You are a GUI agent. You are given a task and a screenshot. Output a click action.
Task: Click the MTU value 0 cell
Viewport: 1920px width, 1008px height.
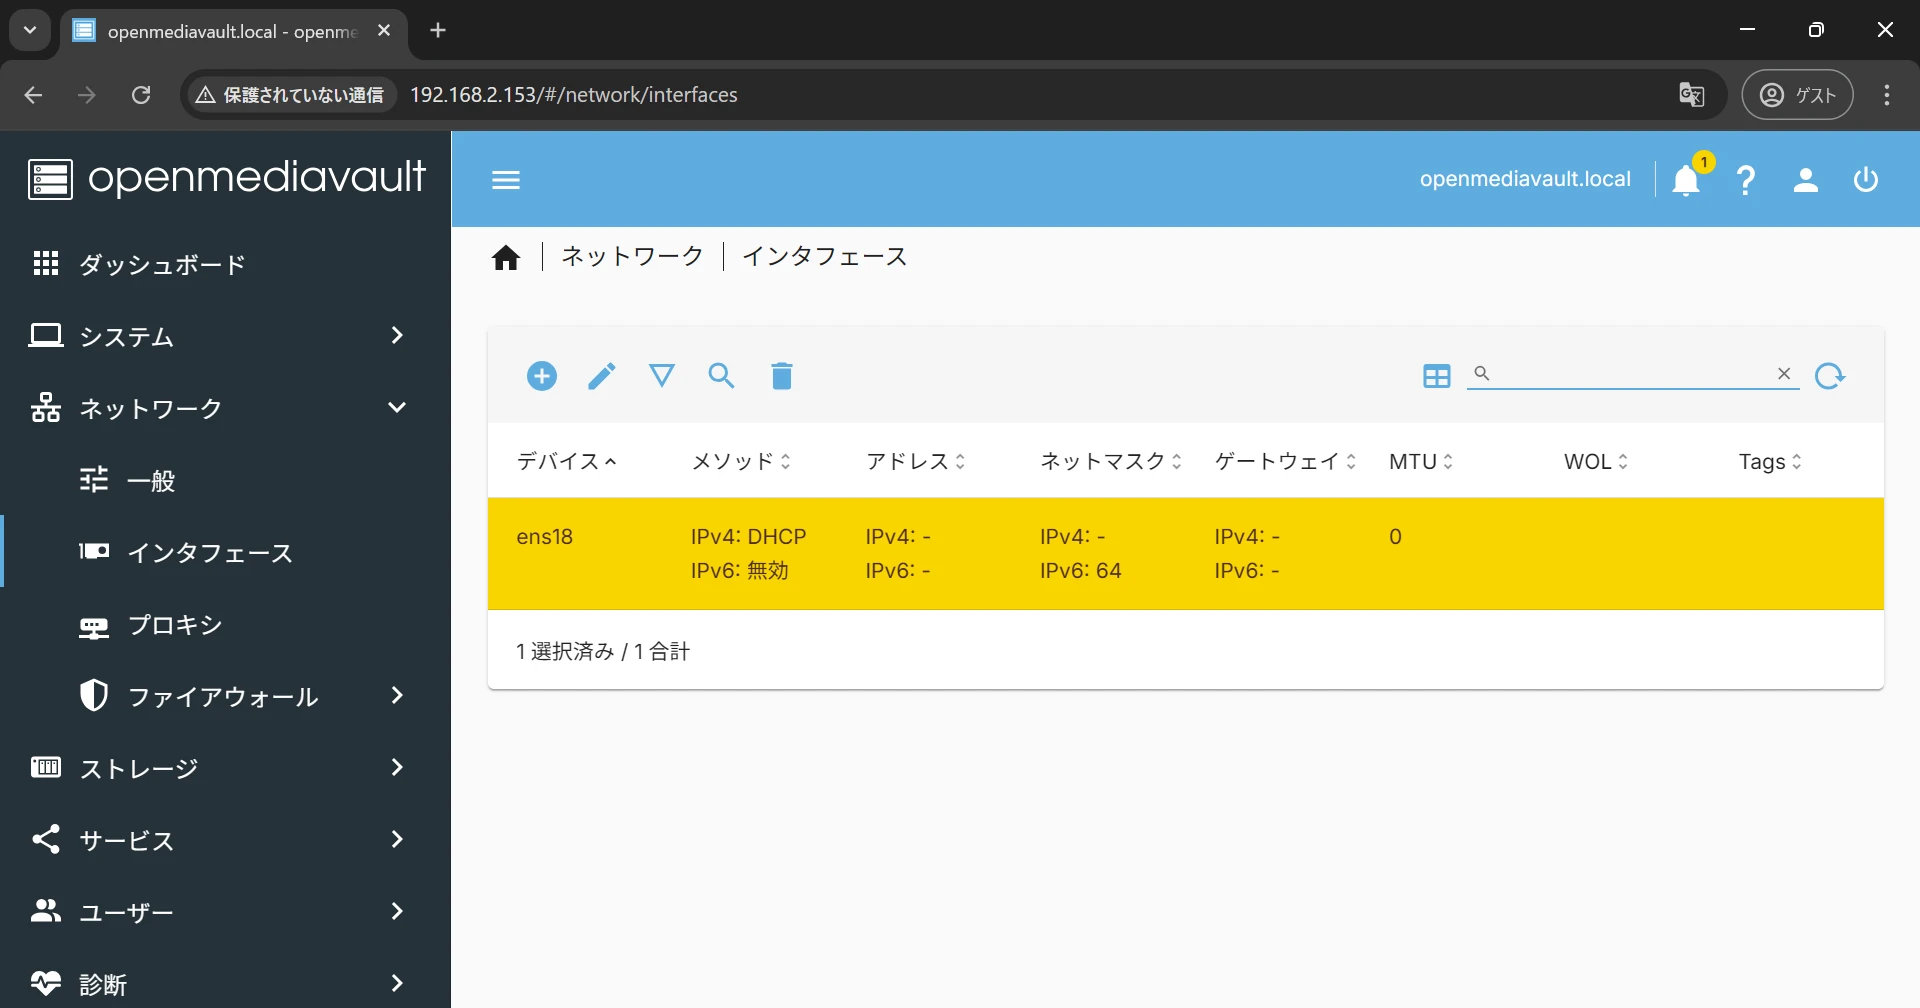(x=1395, y=537)
